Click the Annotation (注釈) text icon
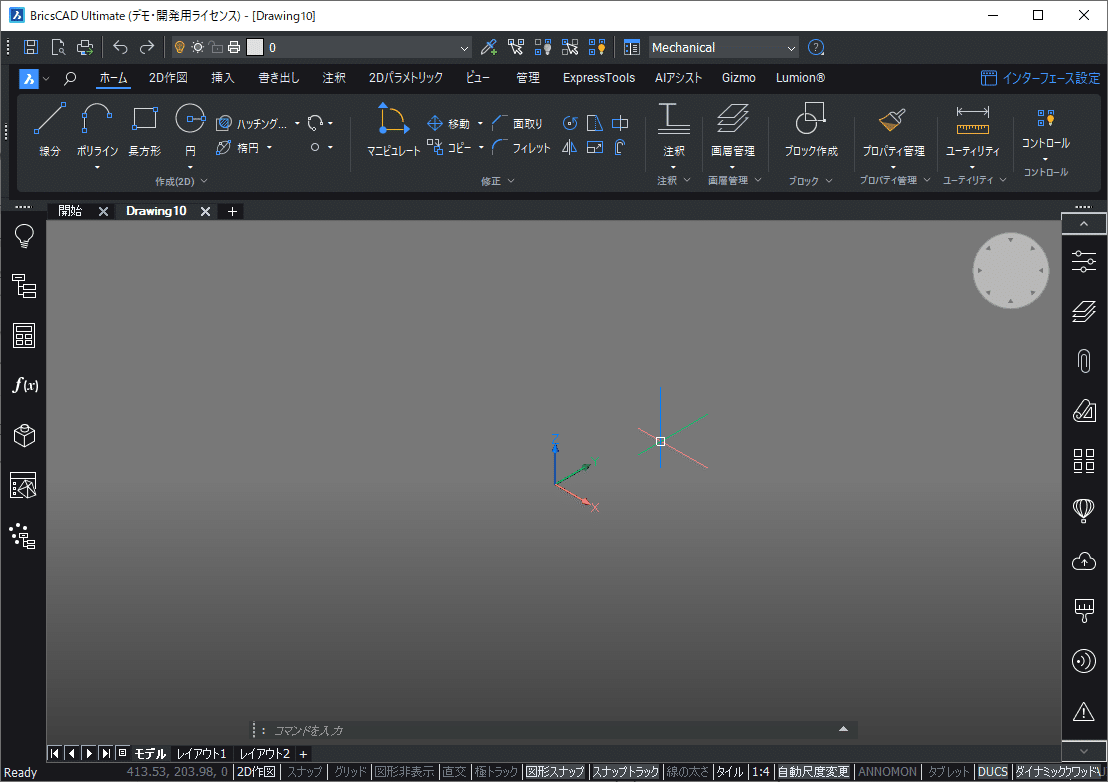Viewport: 1108px width, 782px height. pyautogui.click(x=673, y=118)
